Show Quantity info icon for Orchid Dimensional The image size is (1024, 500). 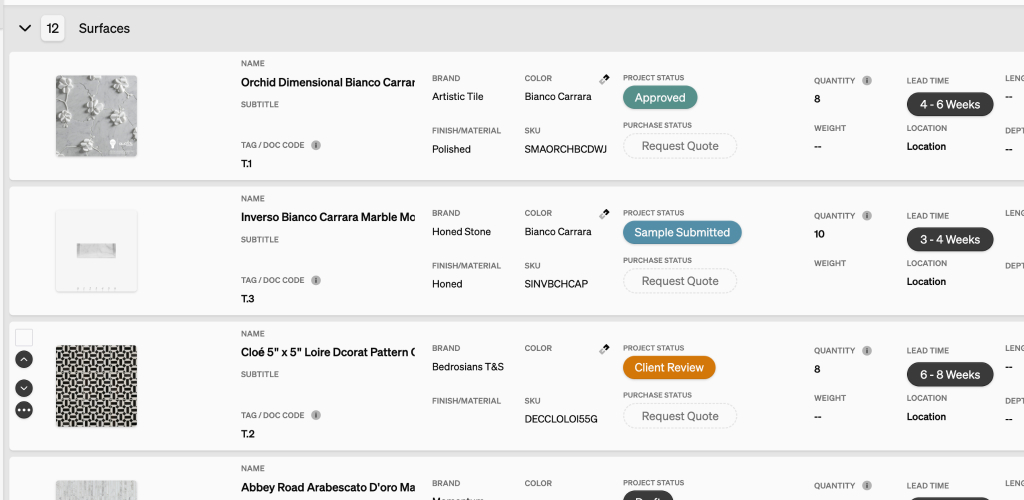pos(867,81)
